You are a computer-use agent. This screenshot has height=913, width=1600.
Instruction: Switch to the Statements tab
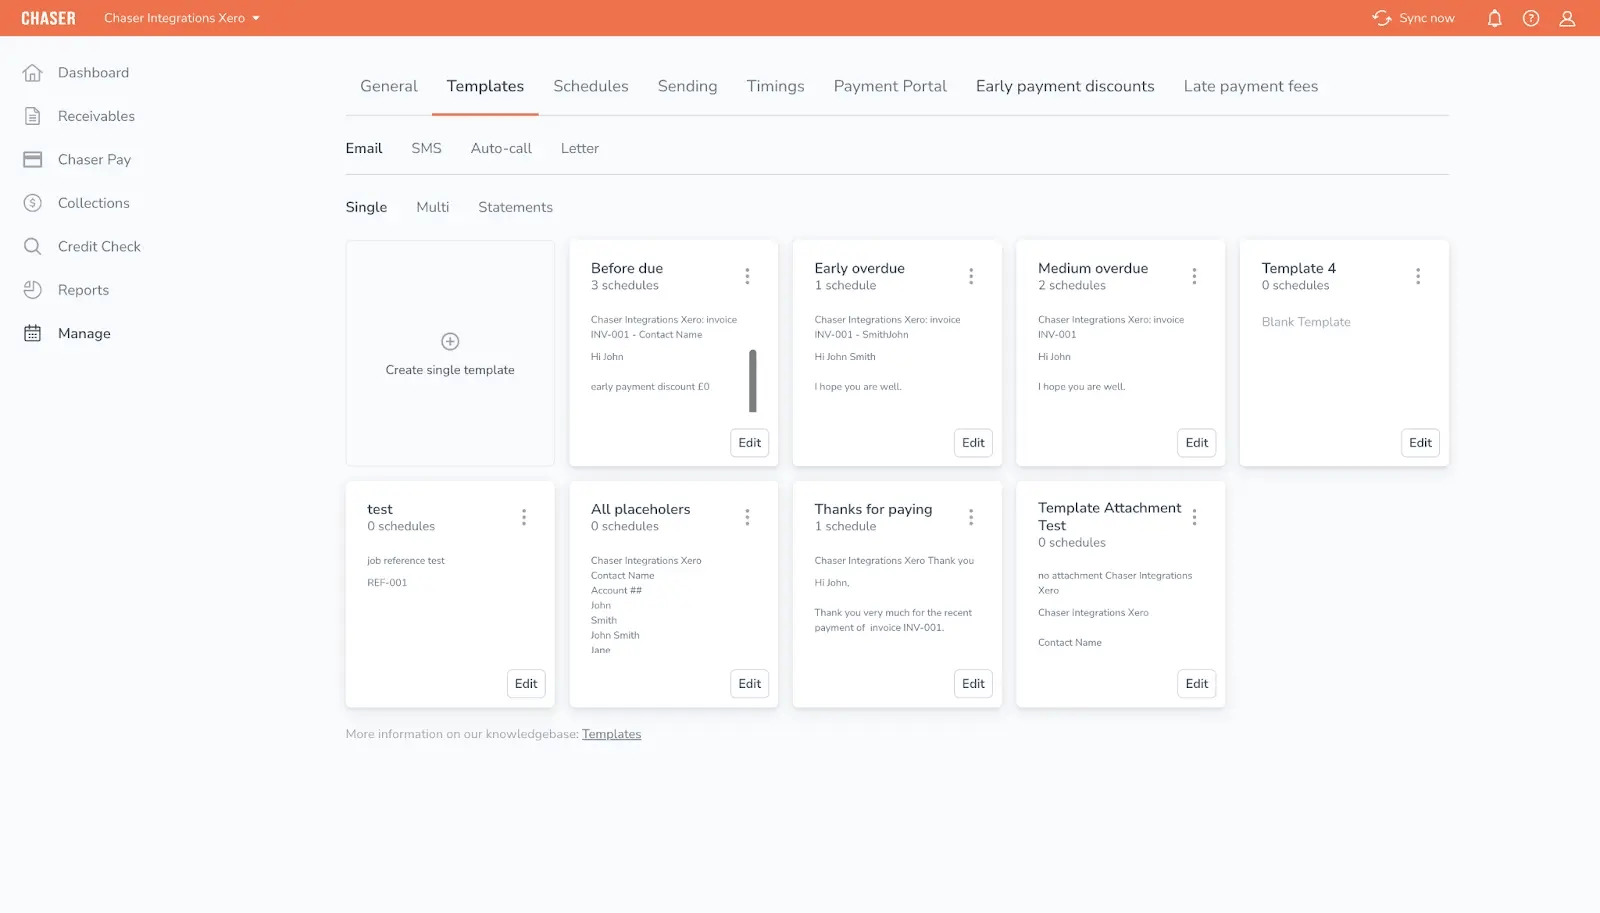coord(515,207)
